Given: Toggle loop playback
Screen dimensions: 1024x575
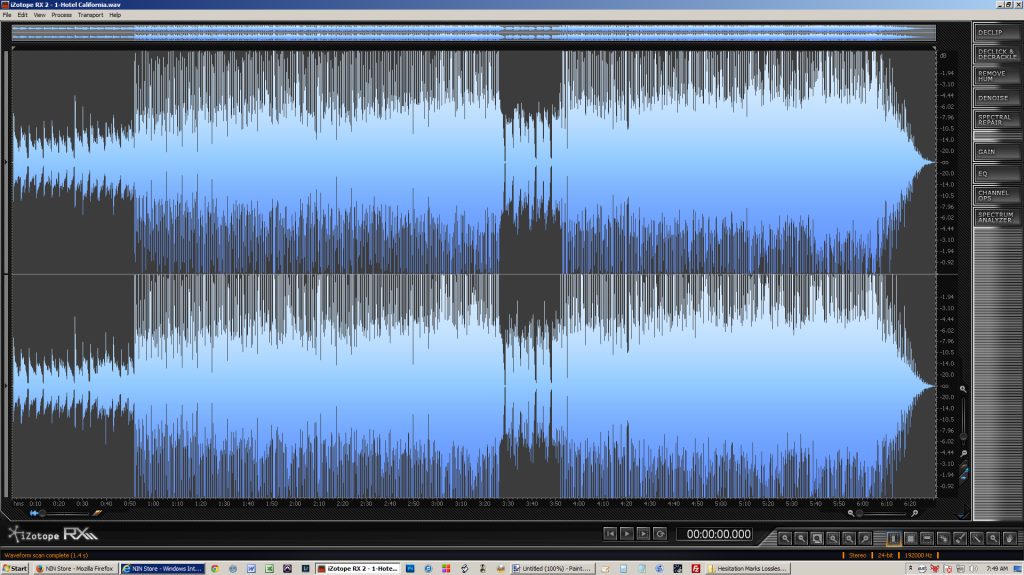Looking at the screenshot, I should 660,534.
